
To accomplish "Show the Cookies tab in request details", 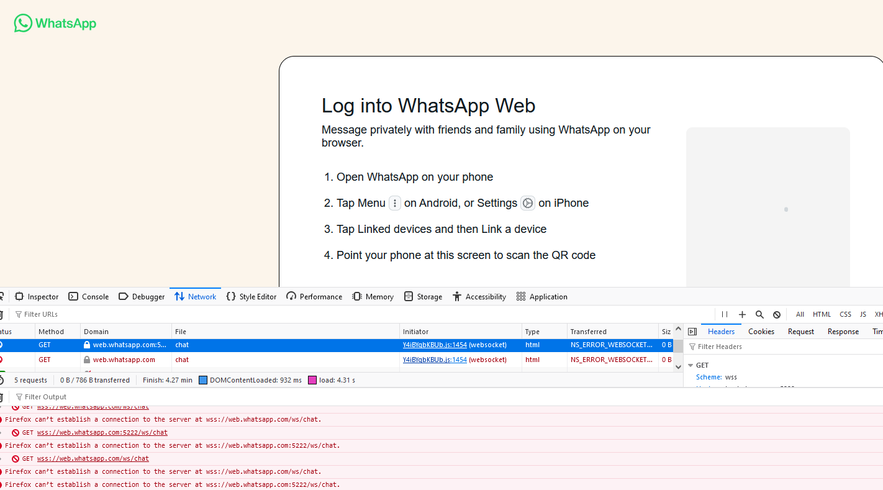I will click(761, 331).
